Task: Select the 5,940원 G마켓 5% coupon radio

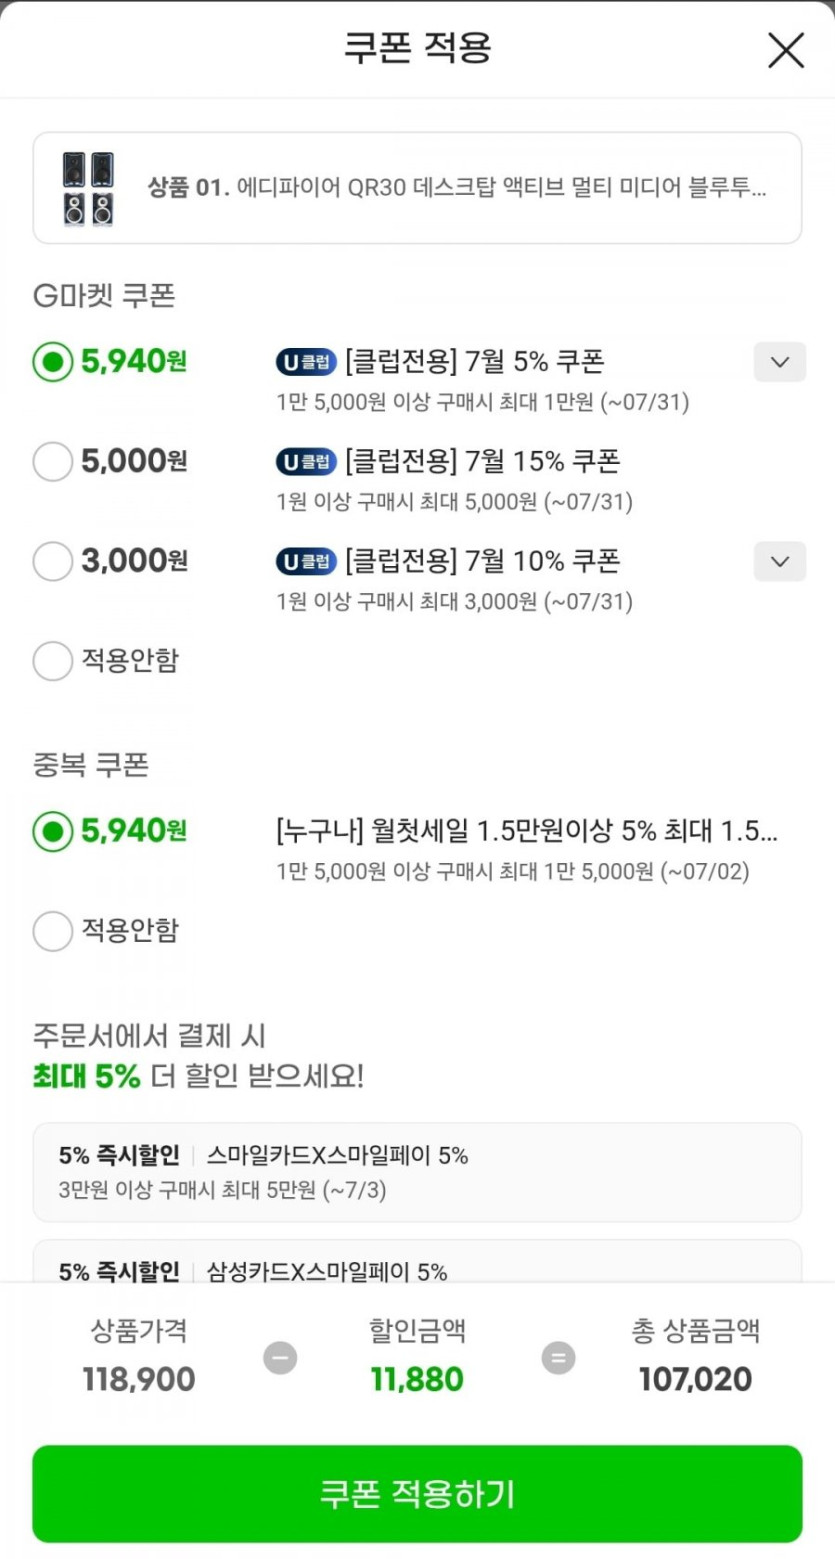Action: [53, 361]
